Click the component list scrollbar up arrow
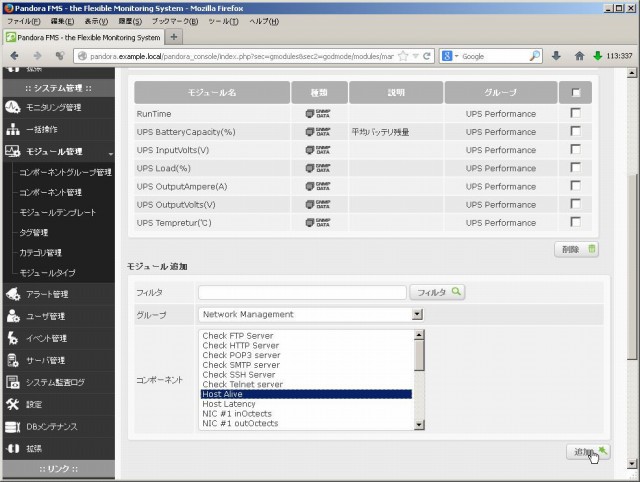Screen dimensions: 640x482 pos(419,335)
